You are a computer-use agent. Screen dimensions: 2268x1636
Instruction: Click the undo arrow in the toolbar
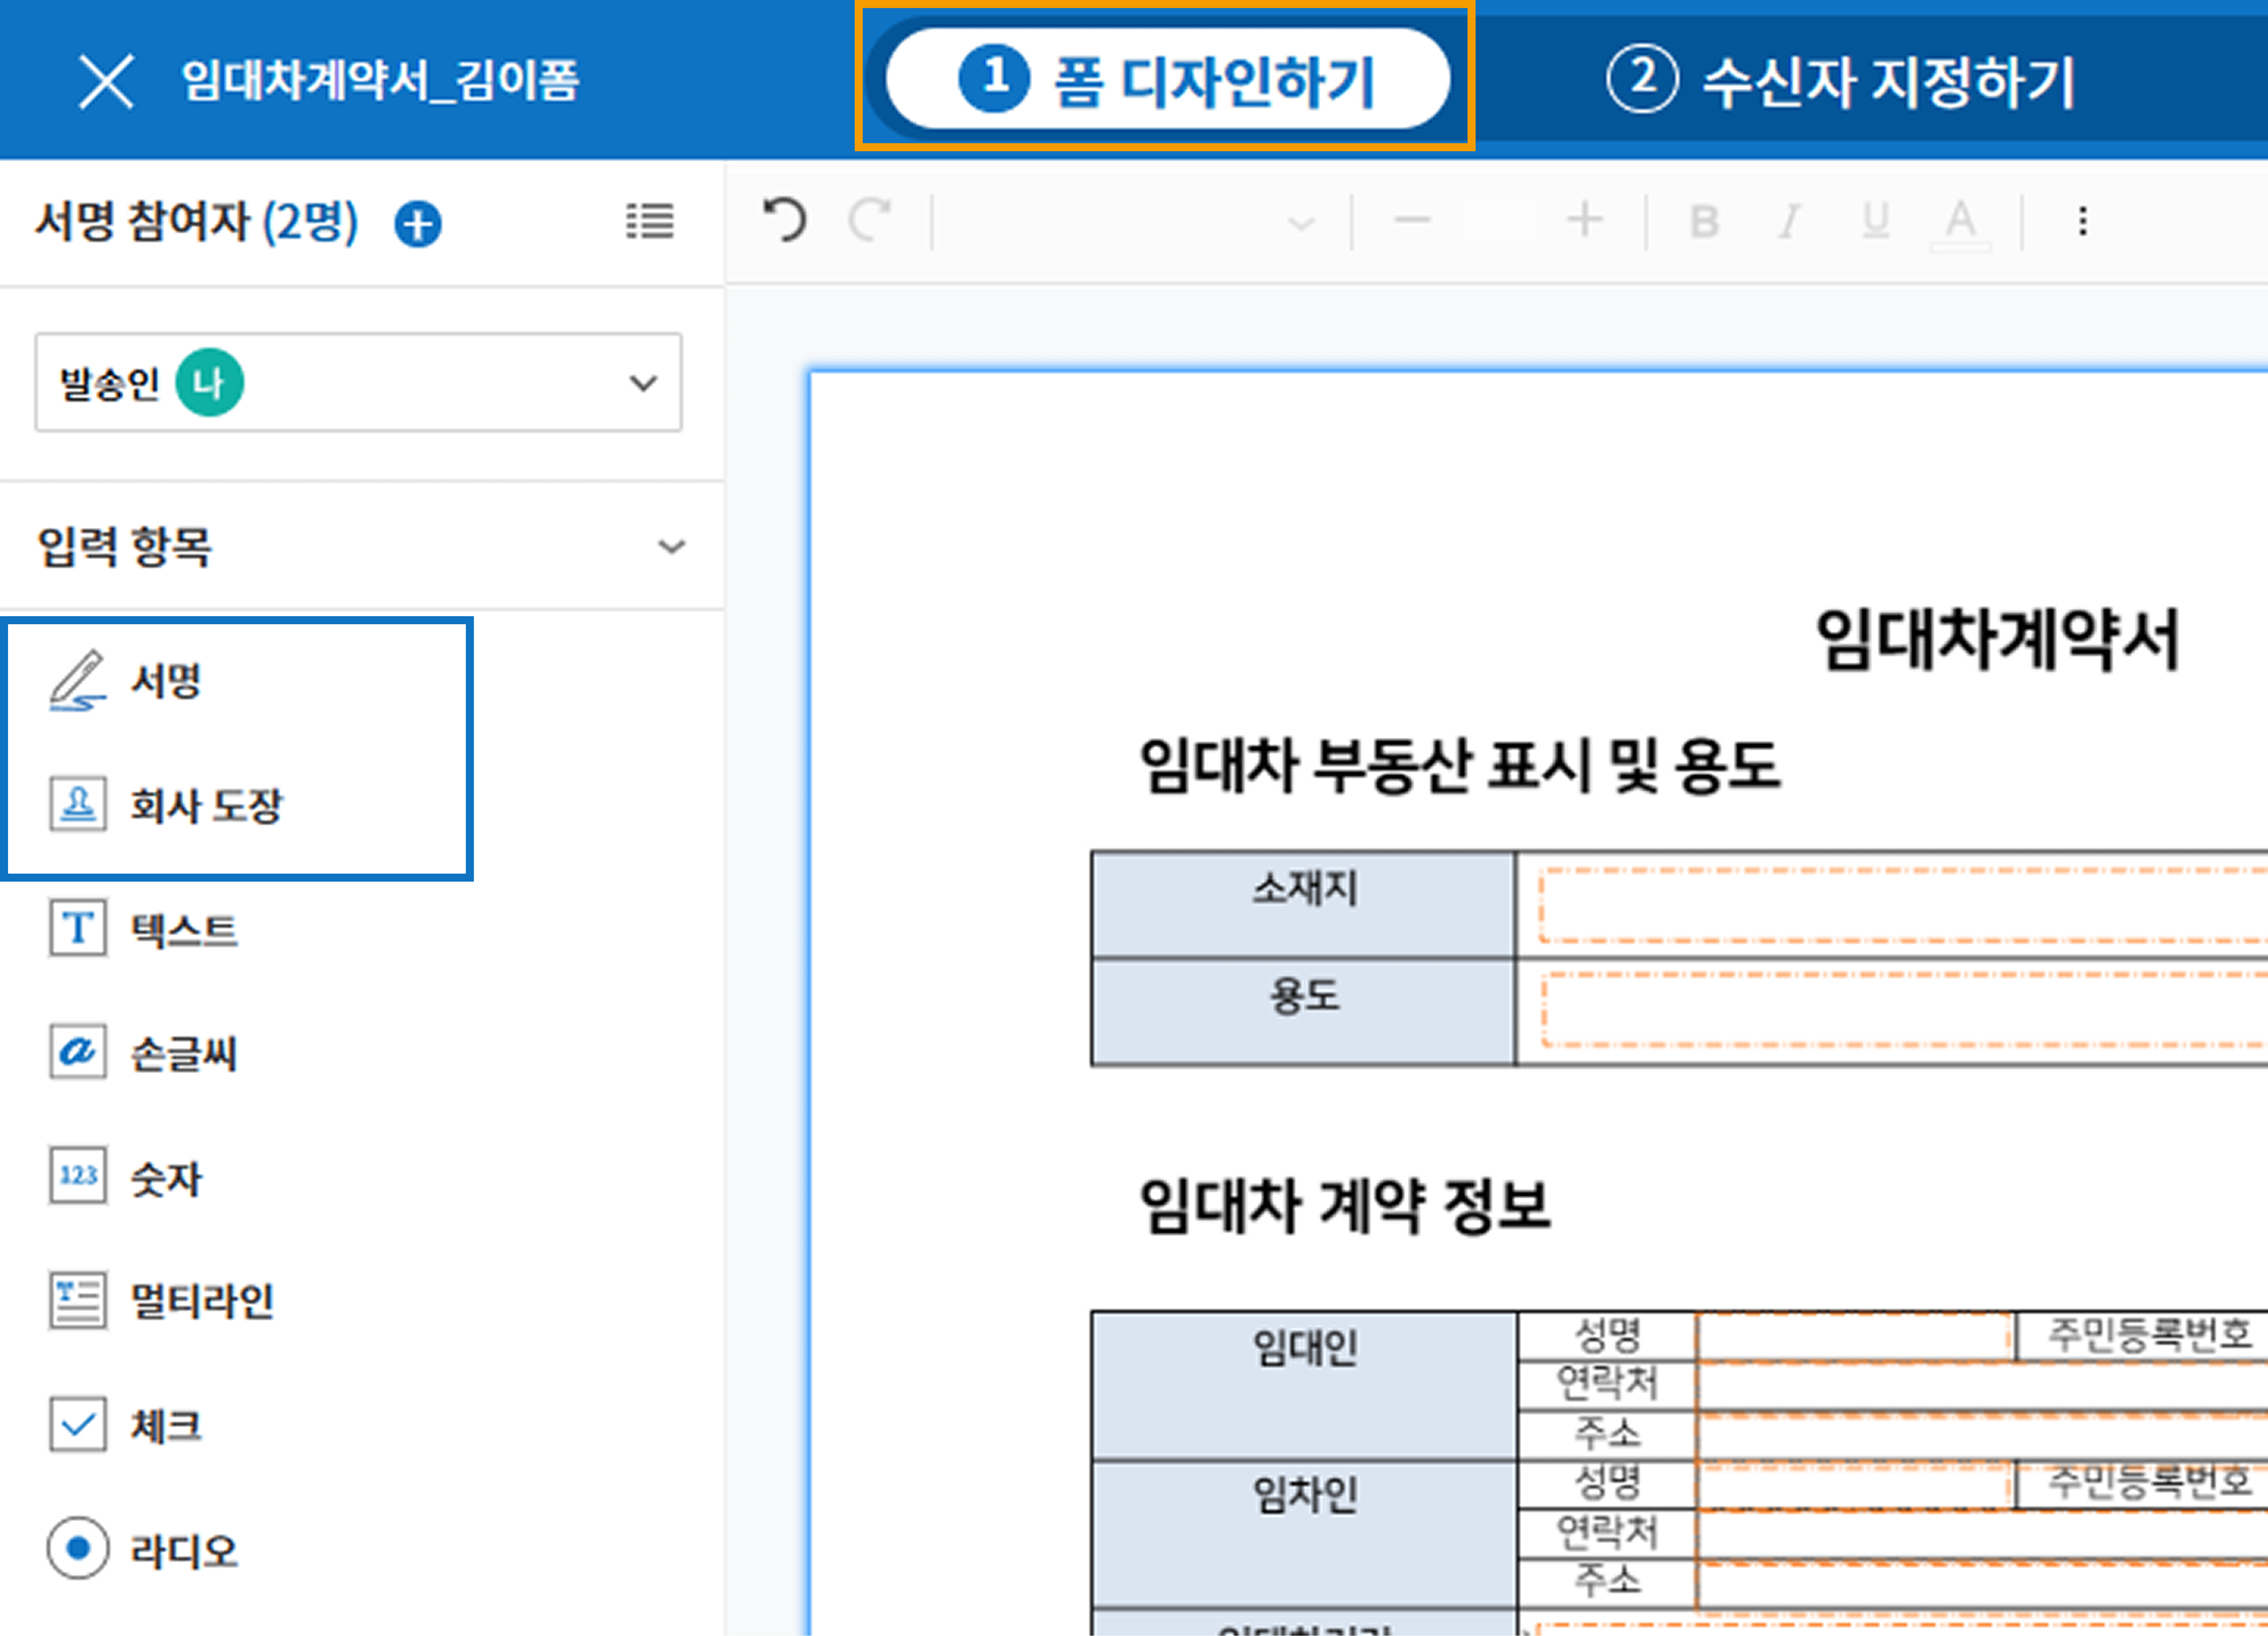785,220
